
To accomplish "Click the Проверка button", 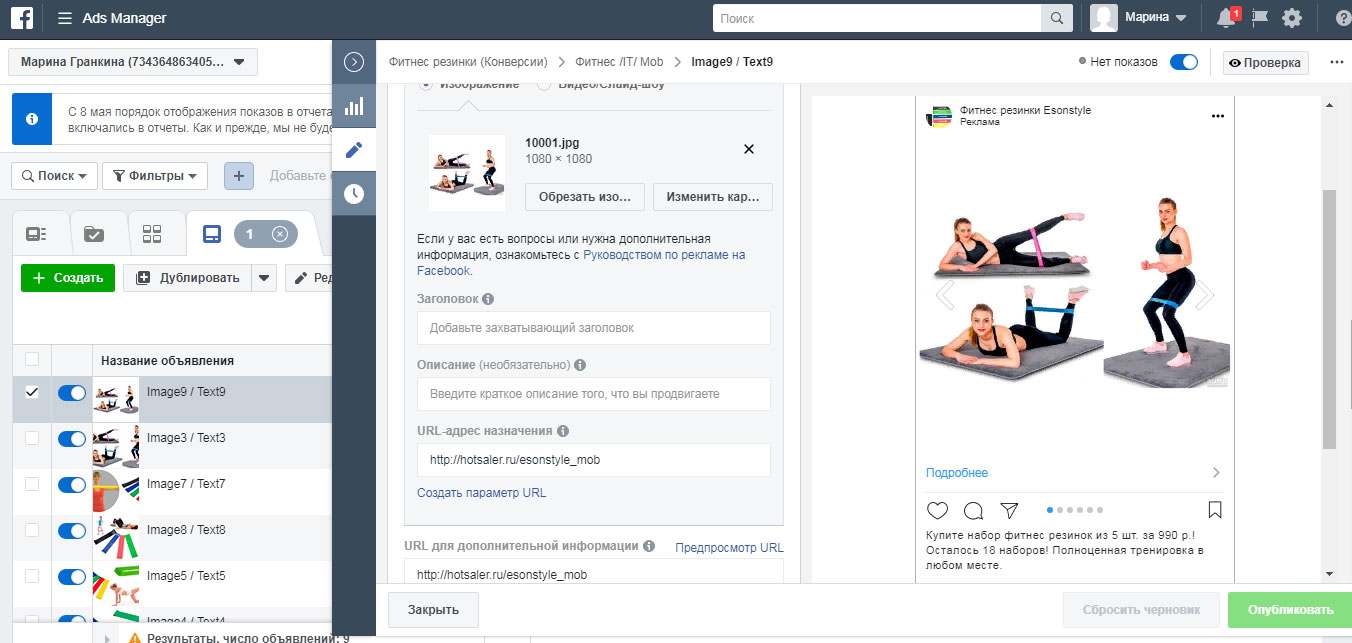I will click(1266, 62).
